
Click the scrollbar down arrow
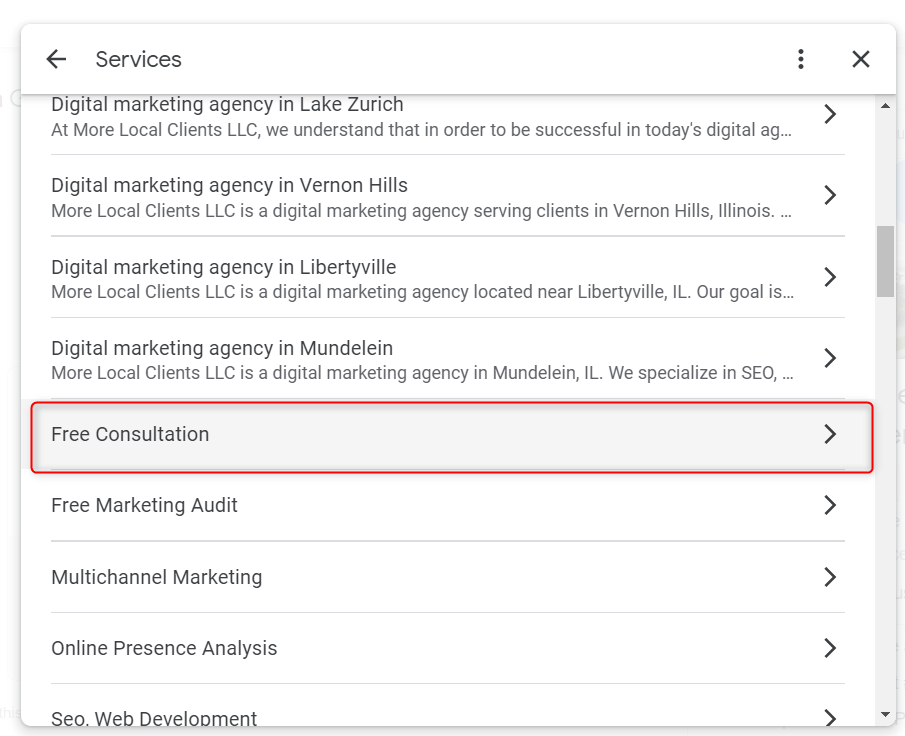click(885, 715)
